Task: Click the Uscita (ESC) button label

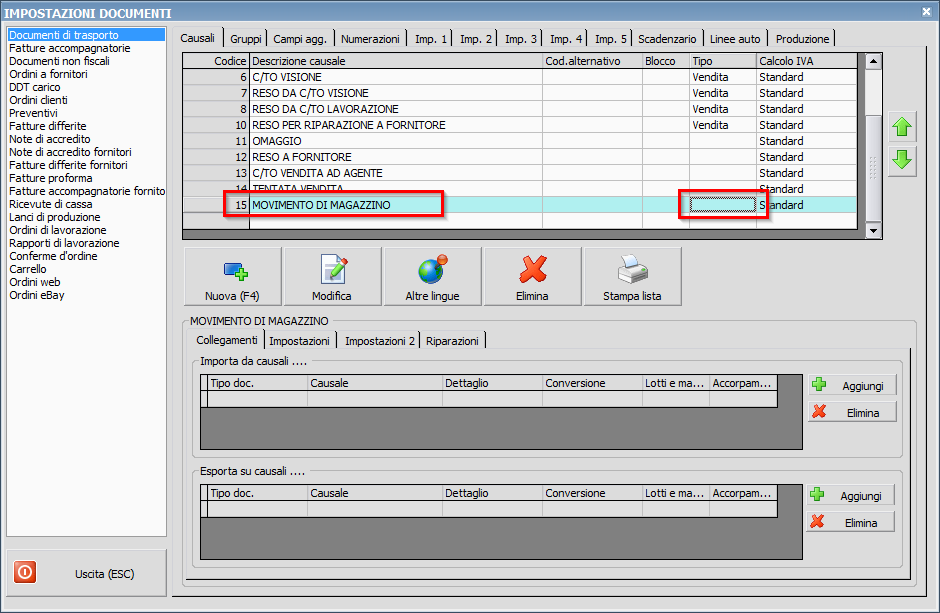Action: pyautogui.click(x=104, y=574)
